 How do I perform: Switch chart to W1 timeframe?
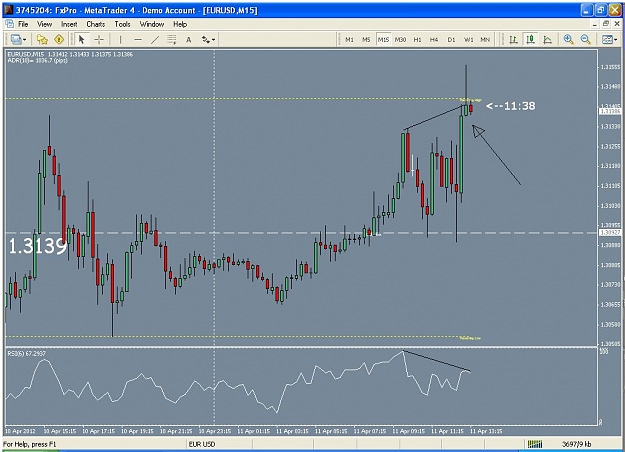[x=468, y=39]
